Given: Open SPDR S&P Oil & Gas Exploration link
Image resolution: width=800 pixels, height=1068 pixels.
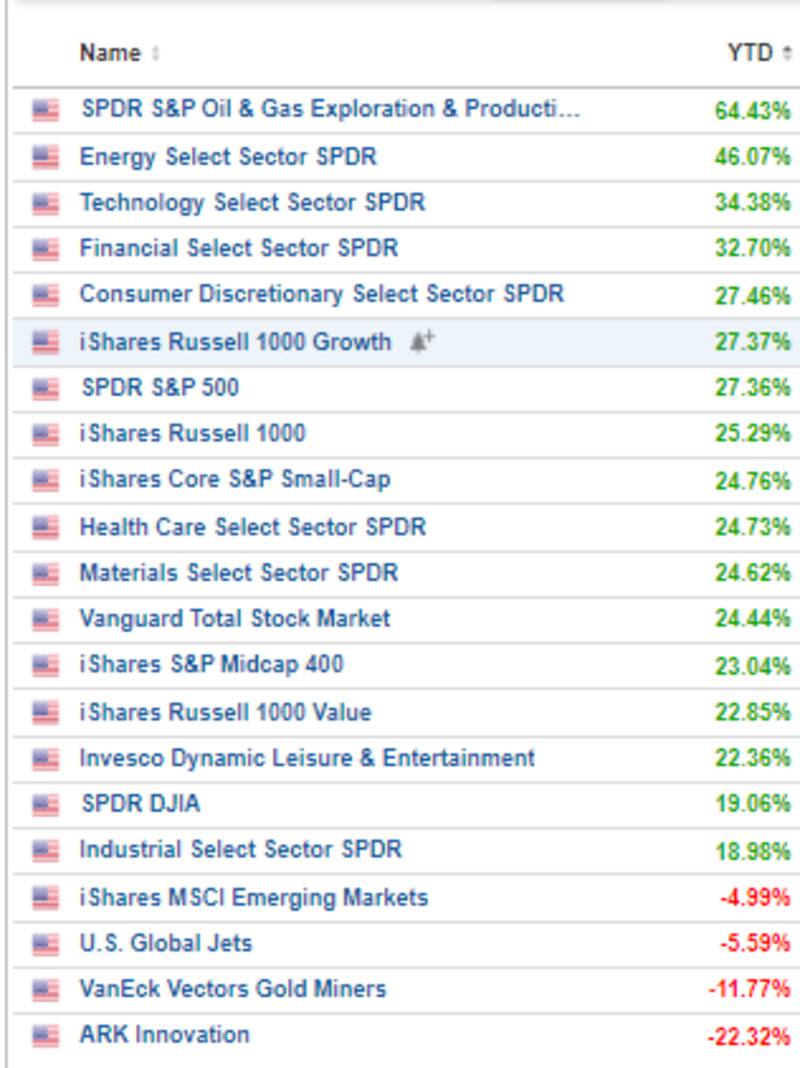Looking at the screenshot, I should point(330,109).
